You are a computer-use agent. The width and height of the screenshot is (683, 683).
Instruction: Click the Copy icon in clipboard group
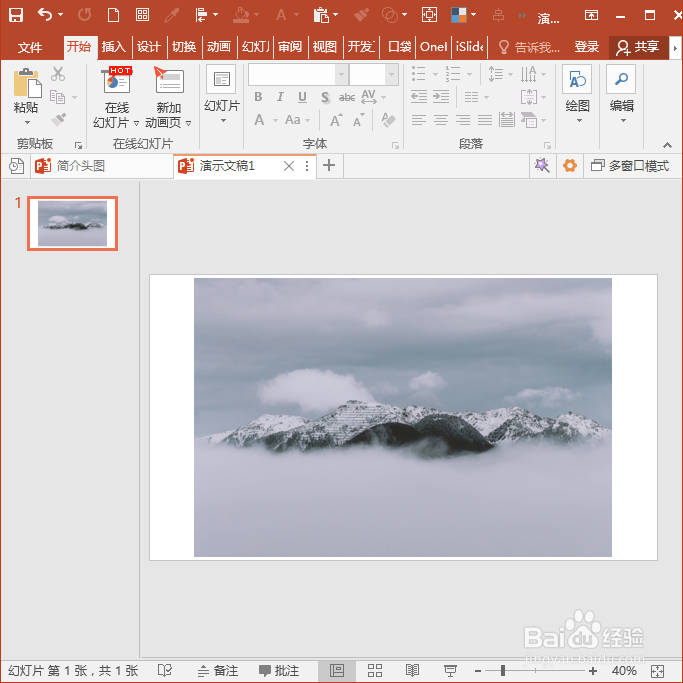(x=57, y=97)
